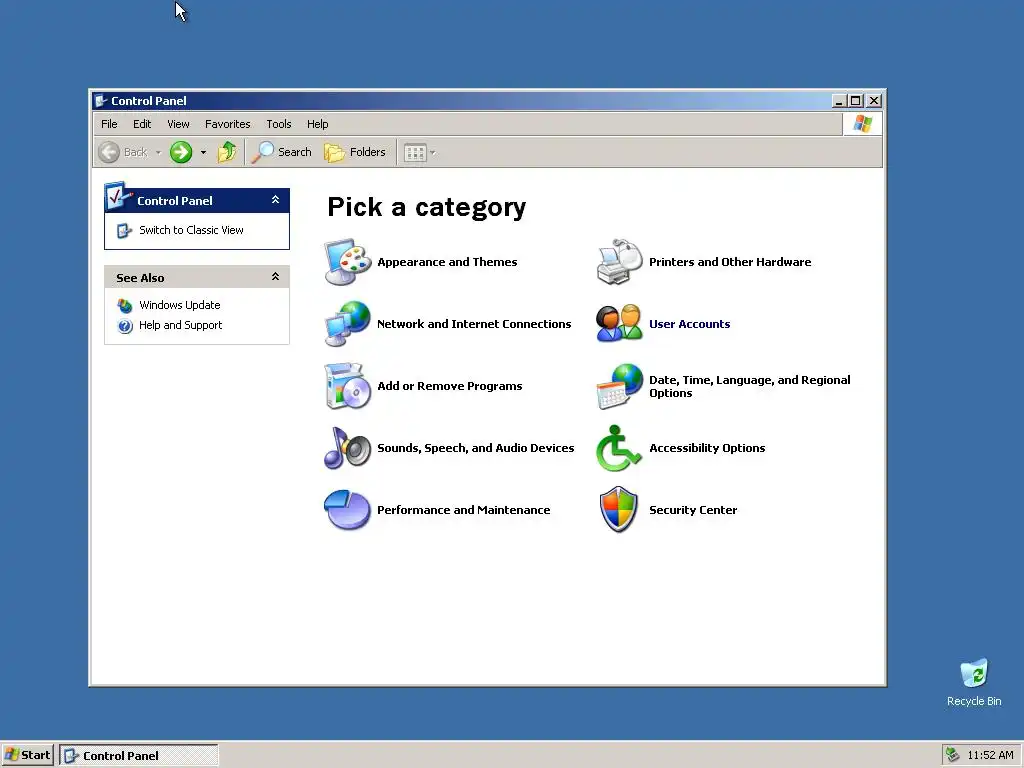
Task: Click the Back arrow toolbar icon
Action: (x=109, y=152)
